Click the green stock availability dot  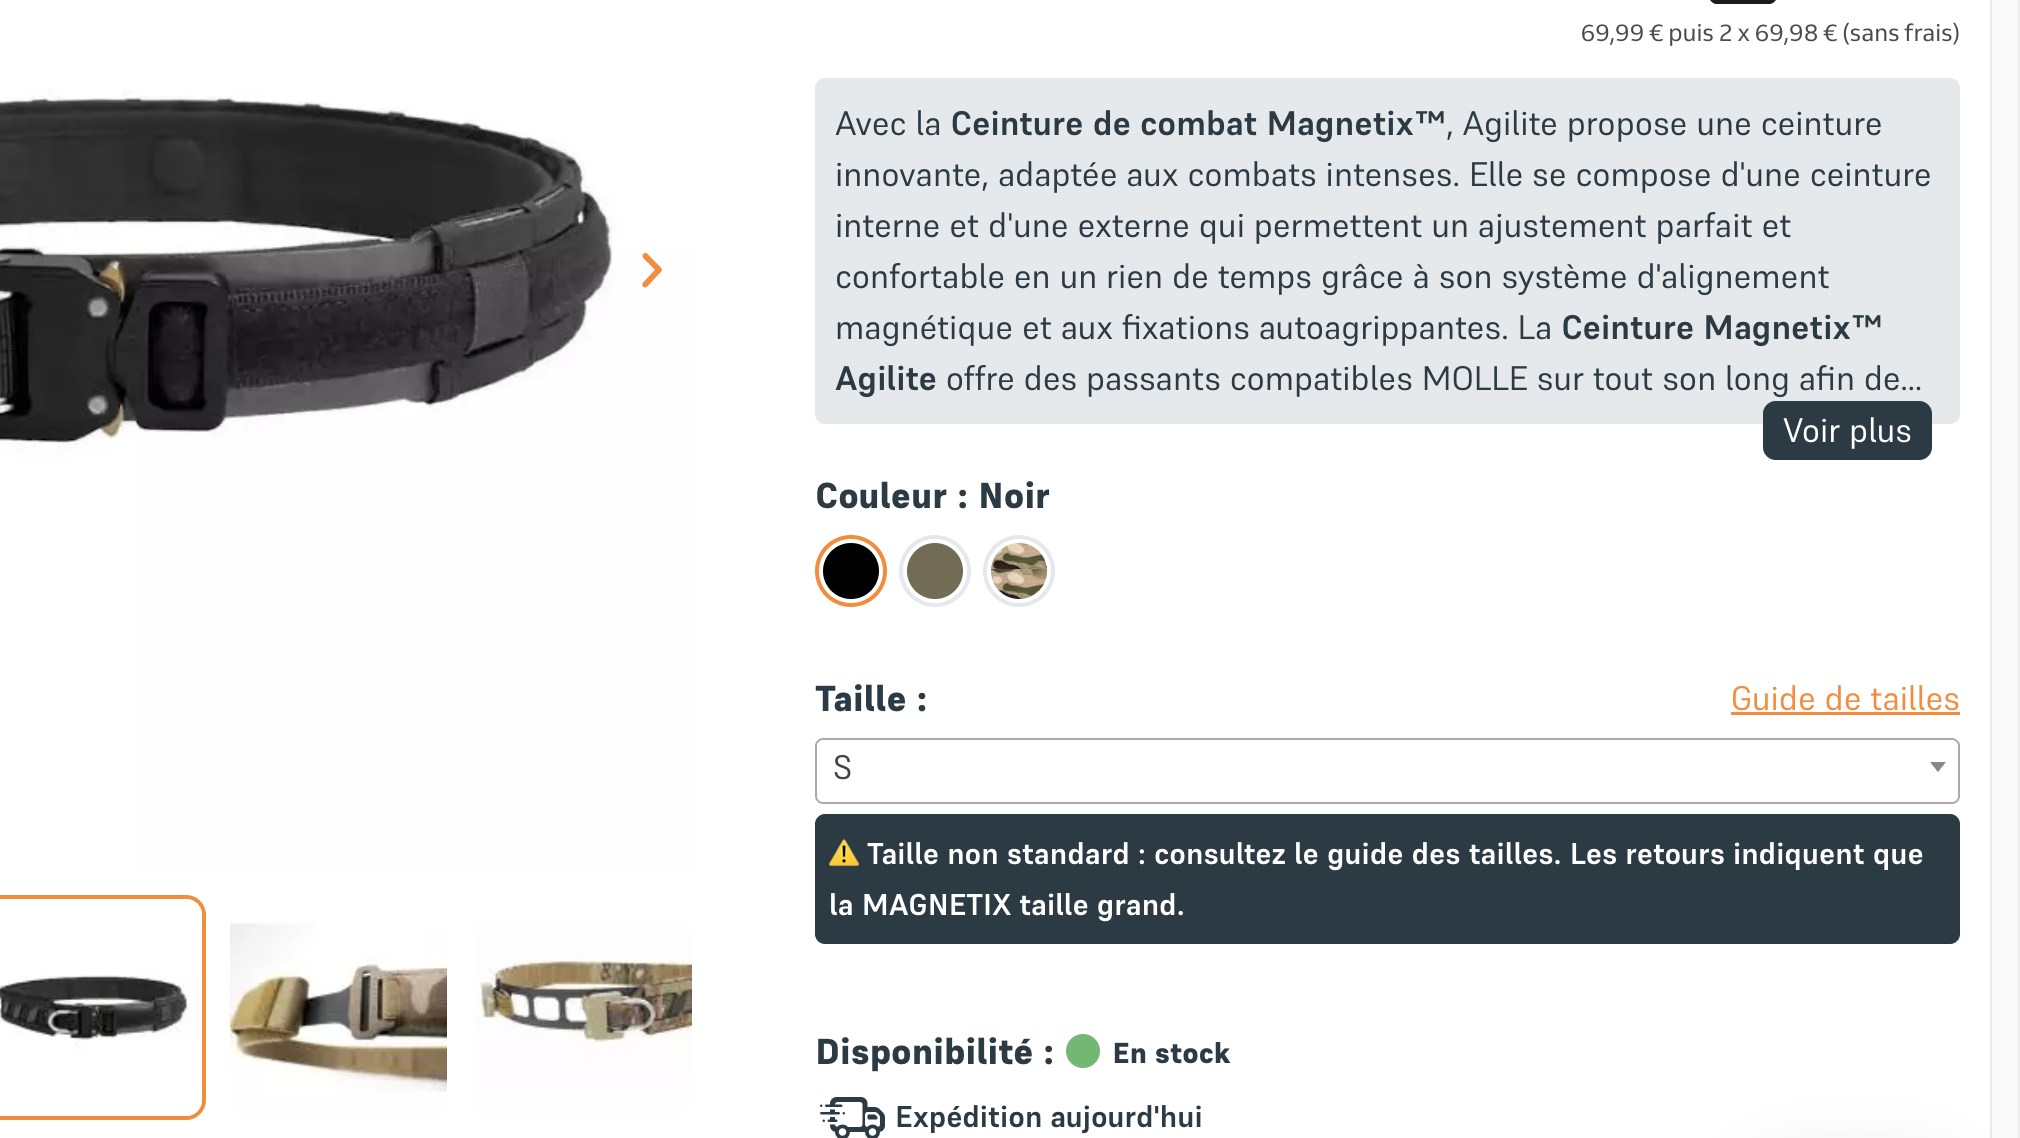[x=1083, y=1051]
